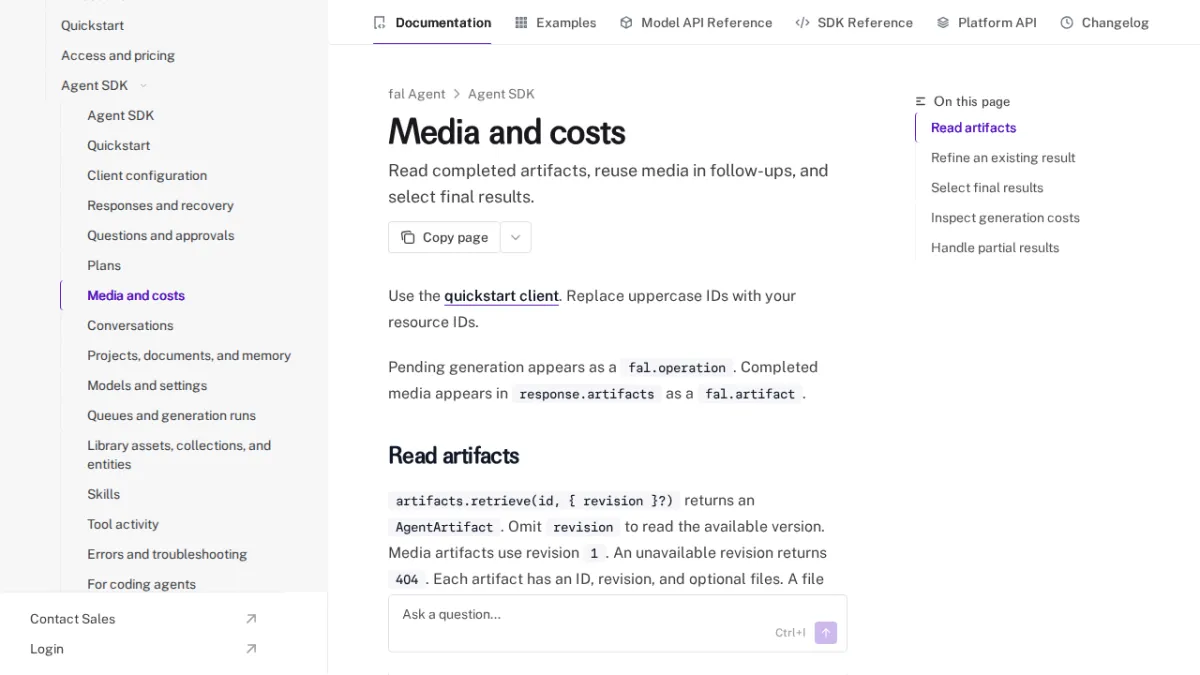Follow the quickstart client link

point(501,296)
